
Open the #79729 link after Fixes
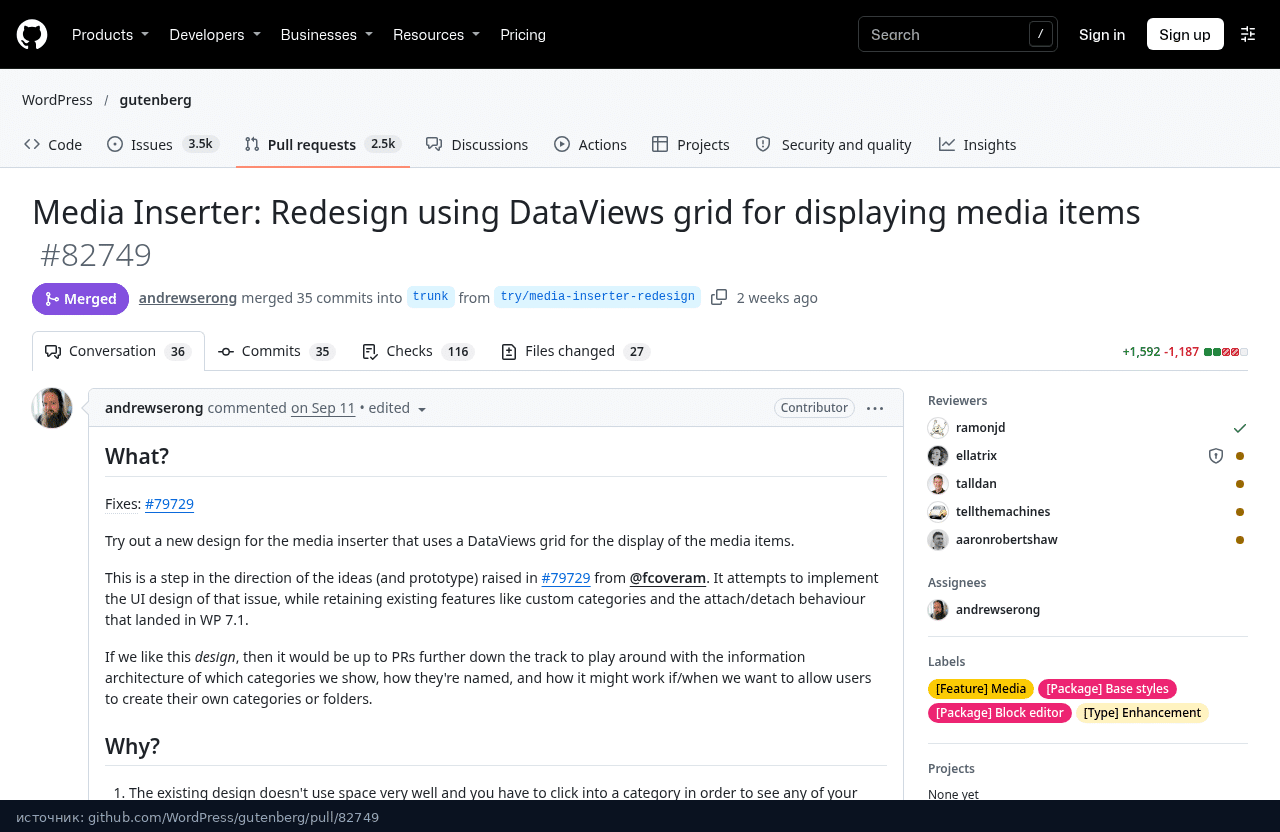pyautogui.click(x=169, y=504)
